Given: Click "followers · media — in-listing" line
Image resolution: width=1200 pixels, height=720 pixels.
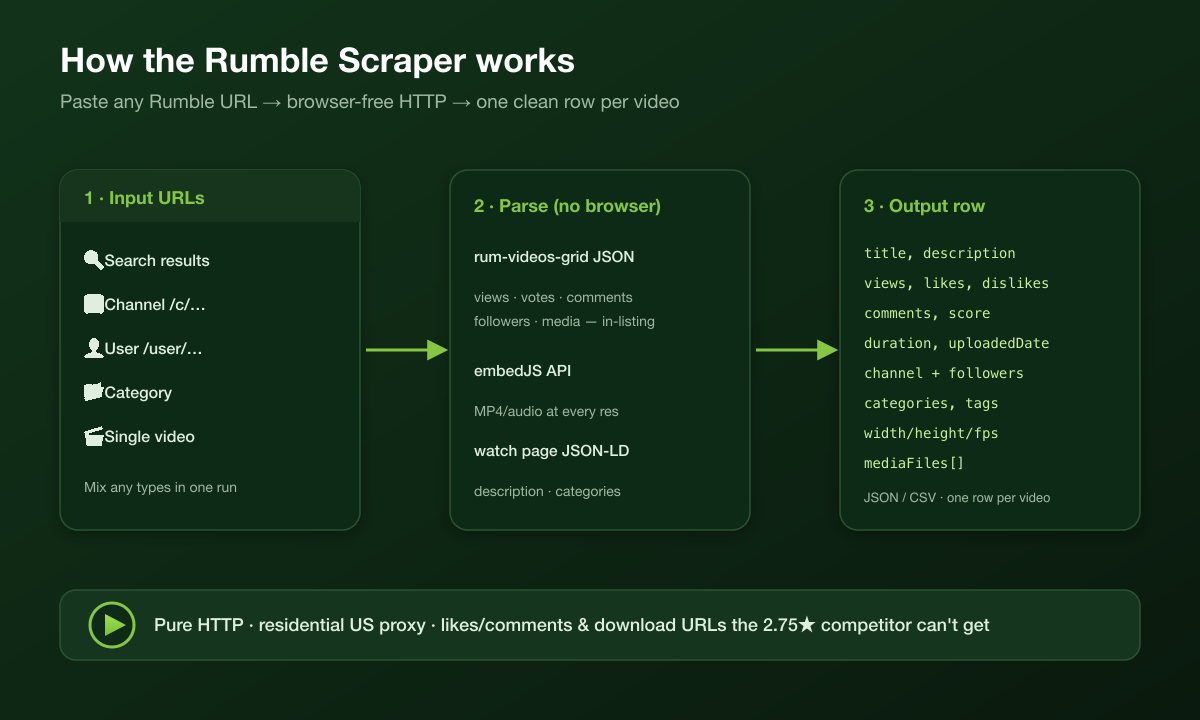Looking at the screenshot, I should (564, 321).
